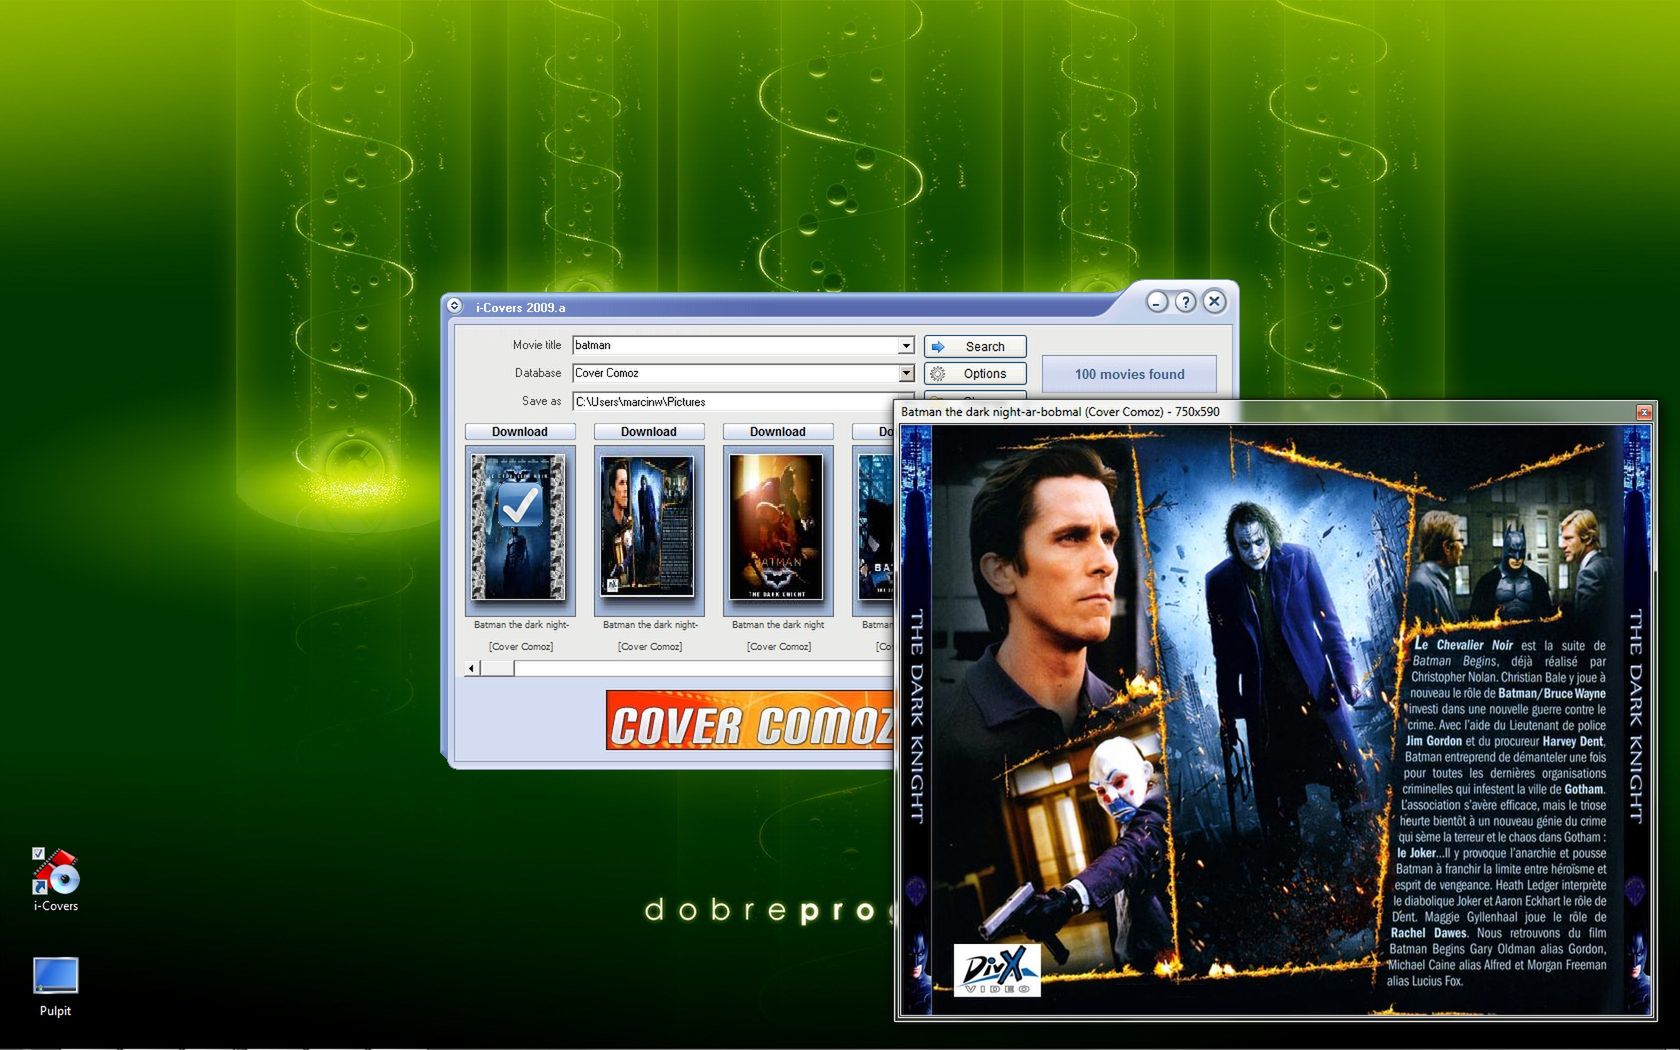The width and height of the screenshot is (1680, 1050).
Task: Close the Batman cover preview window
Action: tap(1644, 412)
